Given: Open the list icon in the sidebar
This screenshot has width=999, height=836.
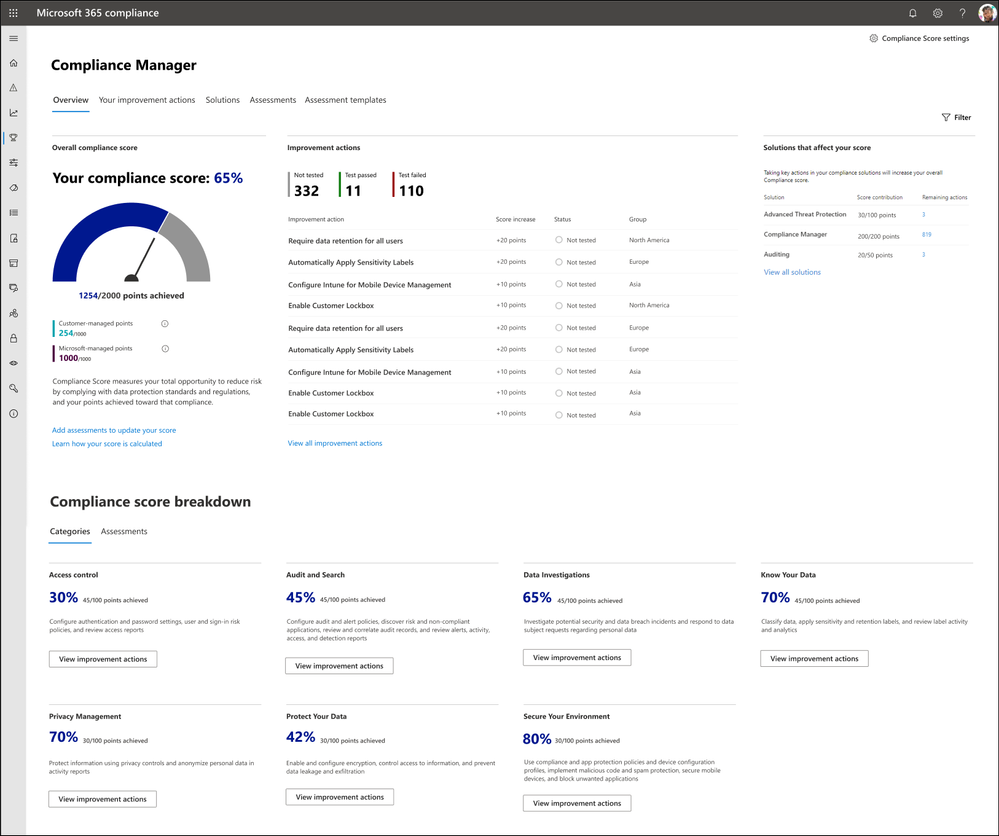Looking at the screenshot, I should [x=13, y=213].
